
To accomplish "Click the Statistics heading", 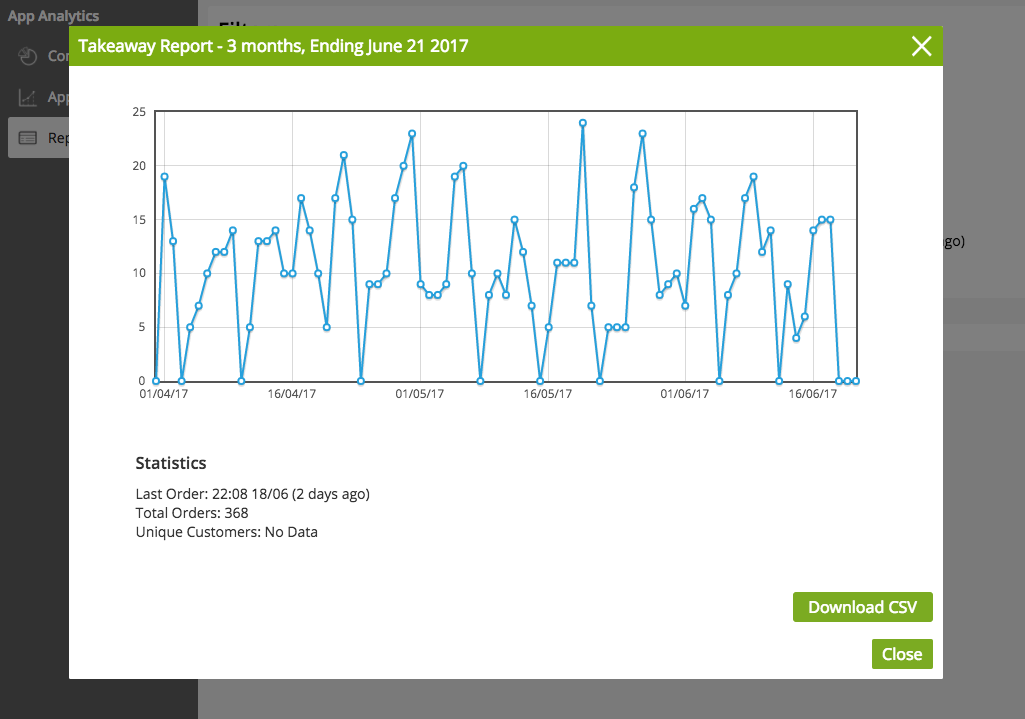I will pyautogui.click(x=171, y=463).
